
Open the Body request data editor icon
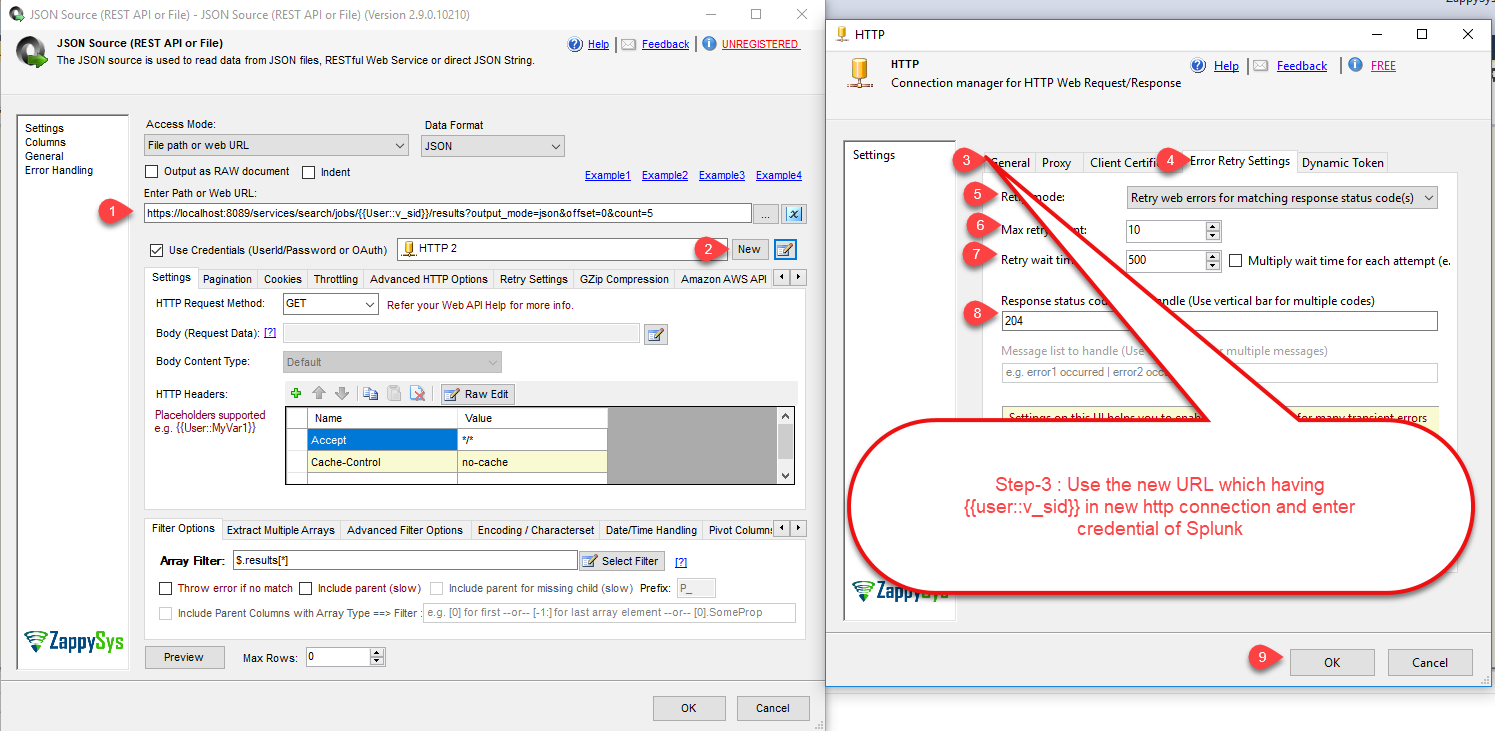[x=656, y=334]
